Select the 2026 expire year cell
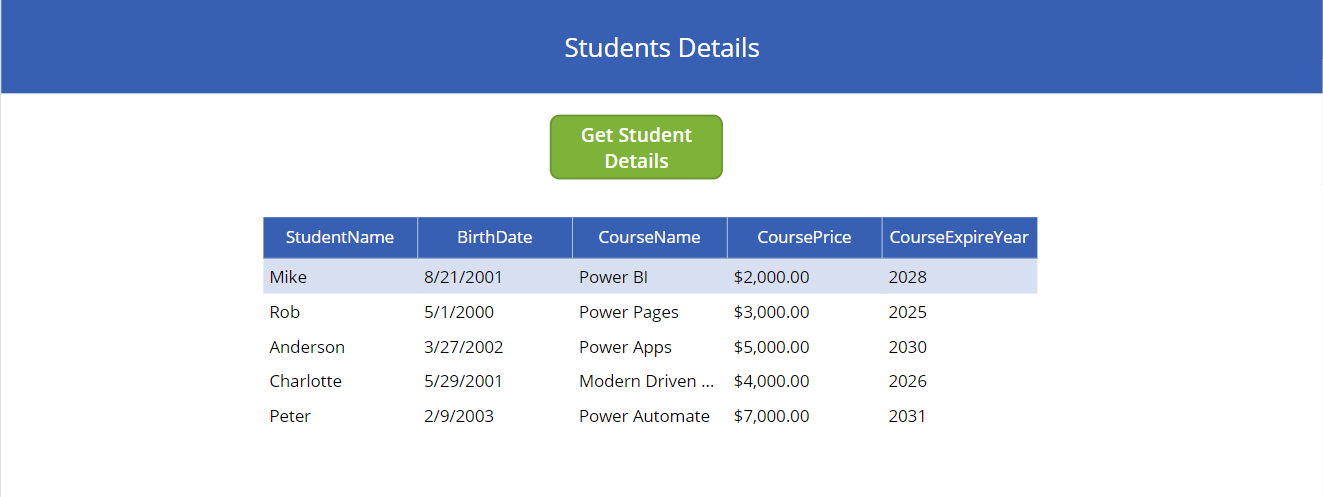The width and height of the screenshot is (1323, 497). click(x=907, y=381)
